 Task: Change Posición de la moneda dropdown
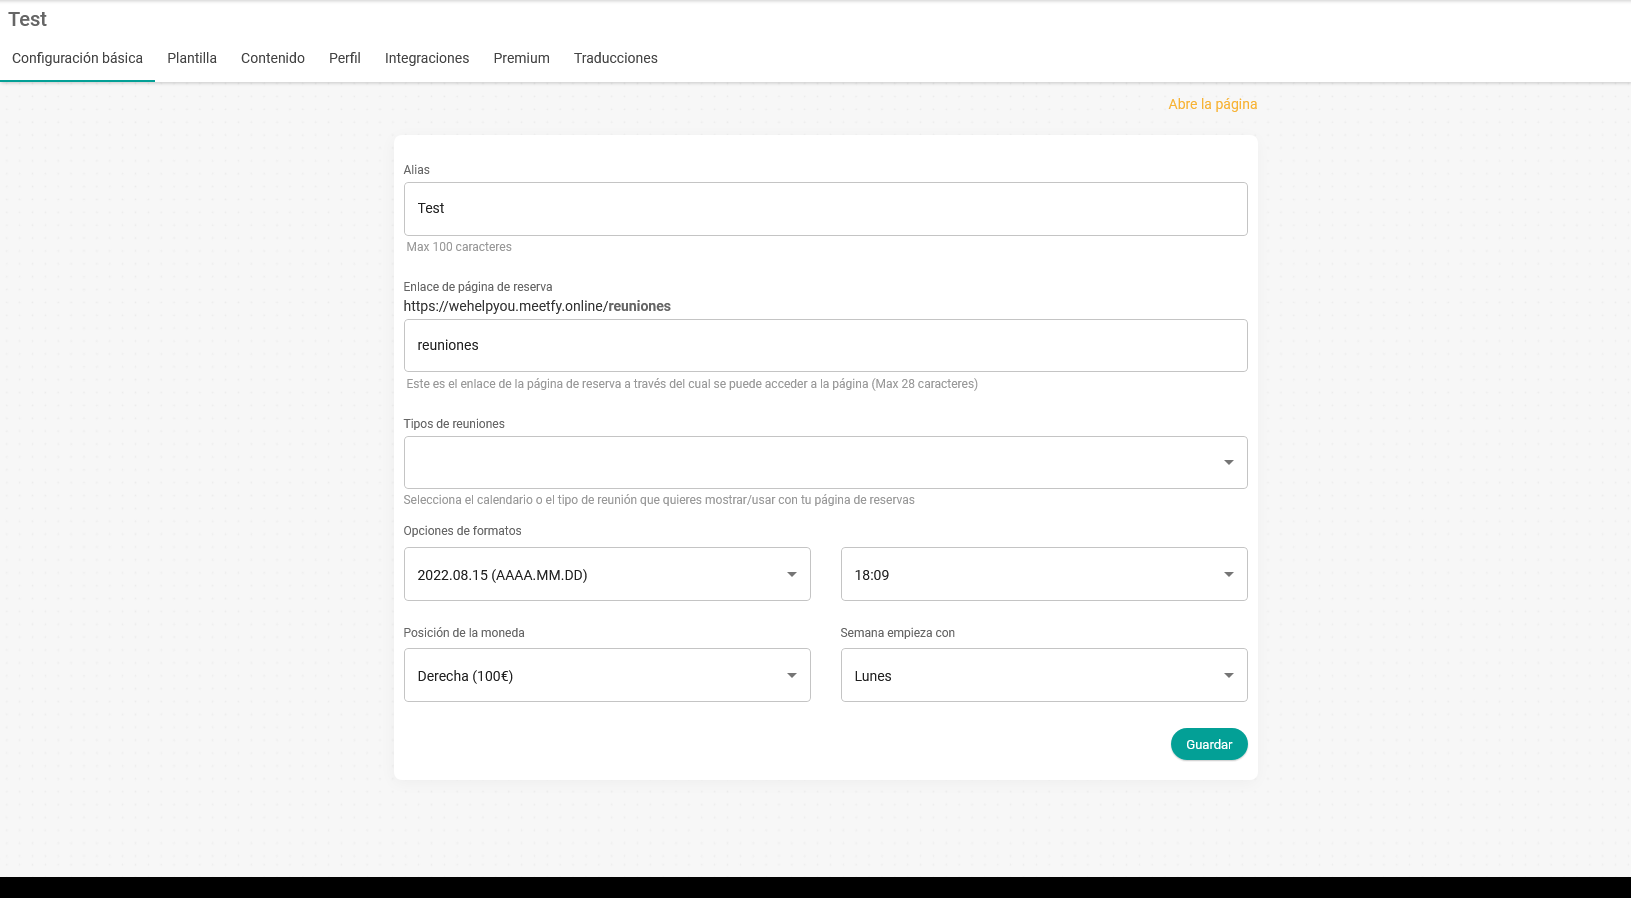[607, 675]
